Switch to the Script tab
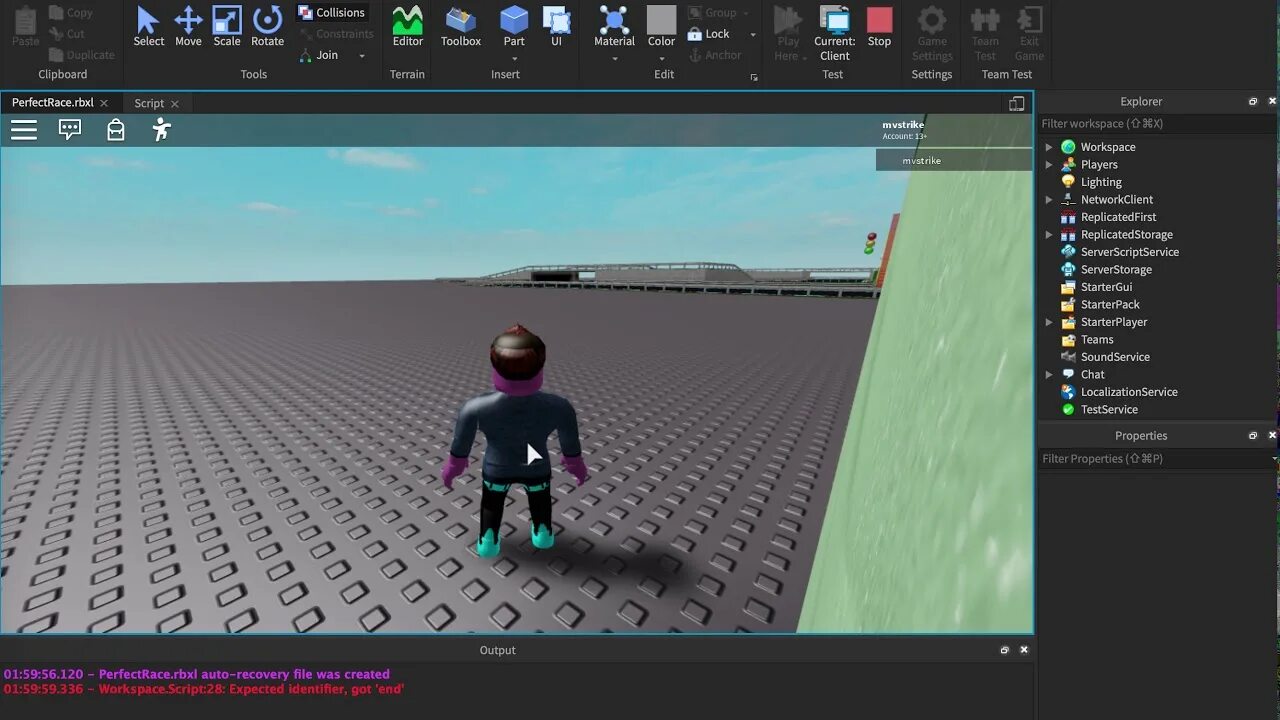This screenshot has height=720, width=1280. pyautogui.click(x=149, y=103)
